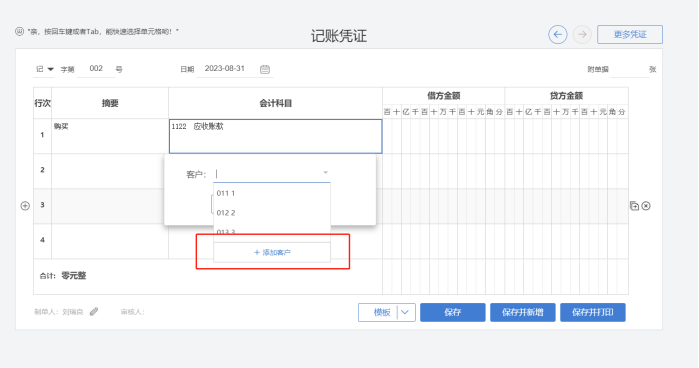This screenshot has width=699, height=368.
Task: Expand the 模板 dropdown arrow
Action: click(x=406, y=312)
